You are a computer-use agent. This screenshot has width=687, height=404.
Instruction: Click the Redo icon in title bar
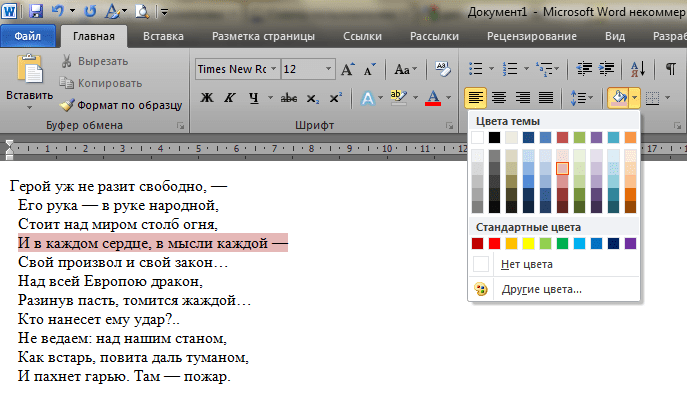pos(90,11)
